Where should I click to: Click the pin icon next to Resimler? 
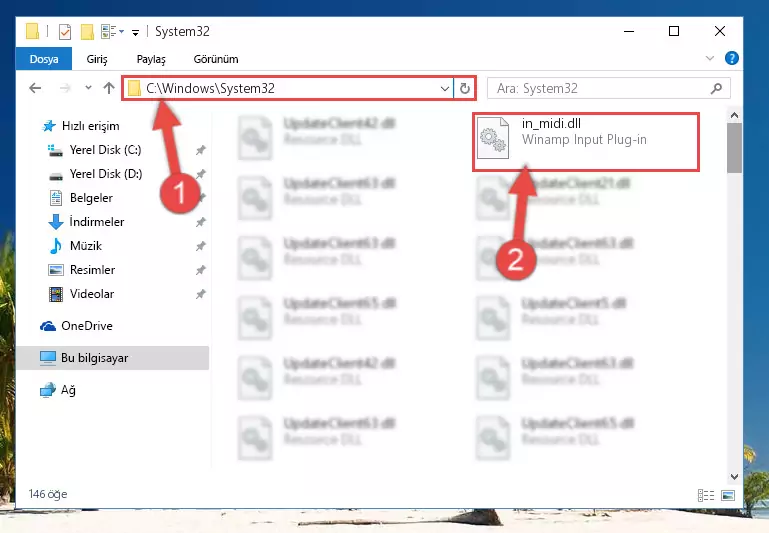coord(201,270)
